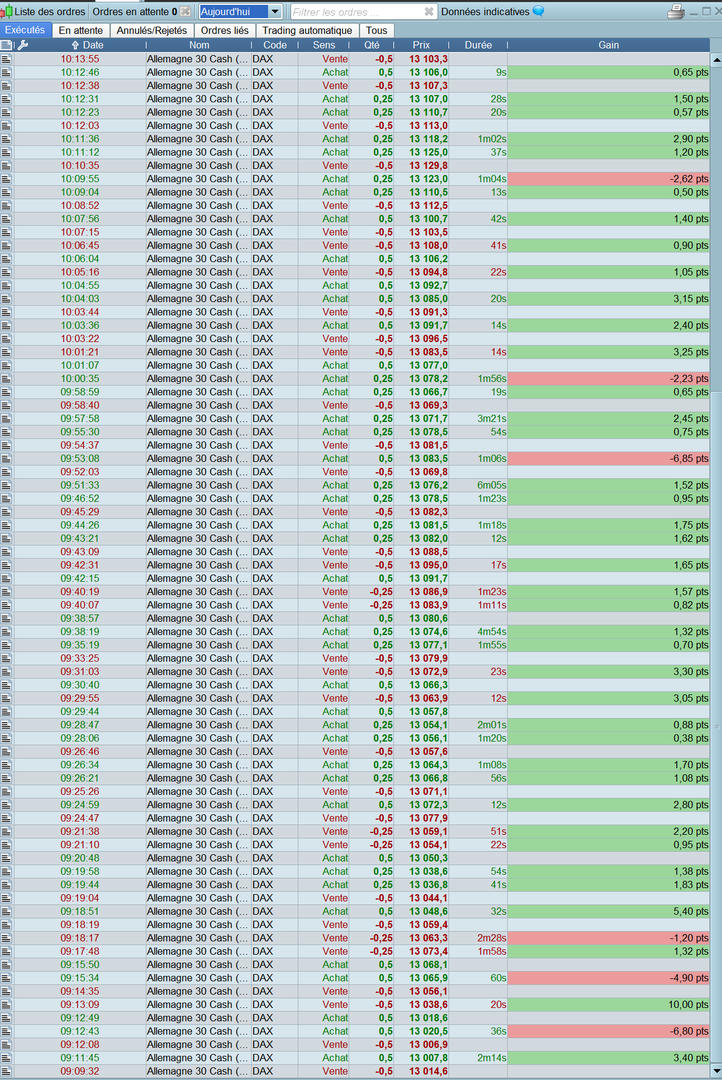Click quantity -0,25 in the 09:40:19 row
This screenshot has height=1080, width=722.
[381, 592]
